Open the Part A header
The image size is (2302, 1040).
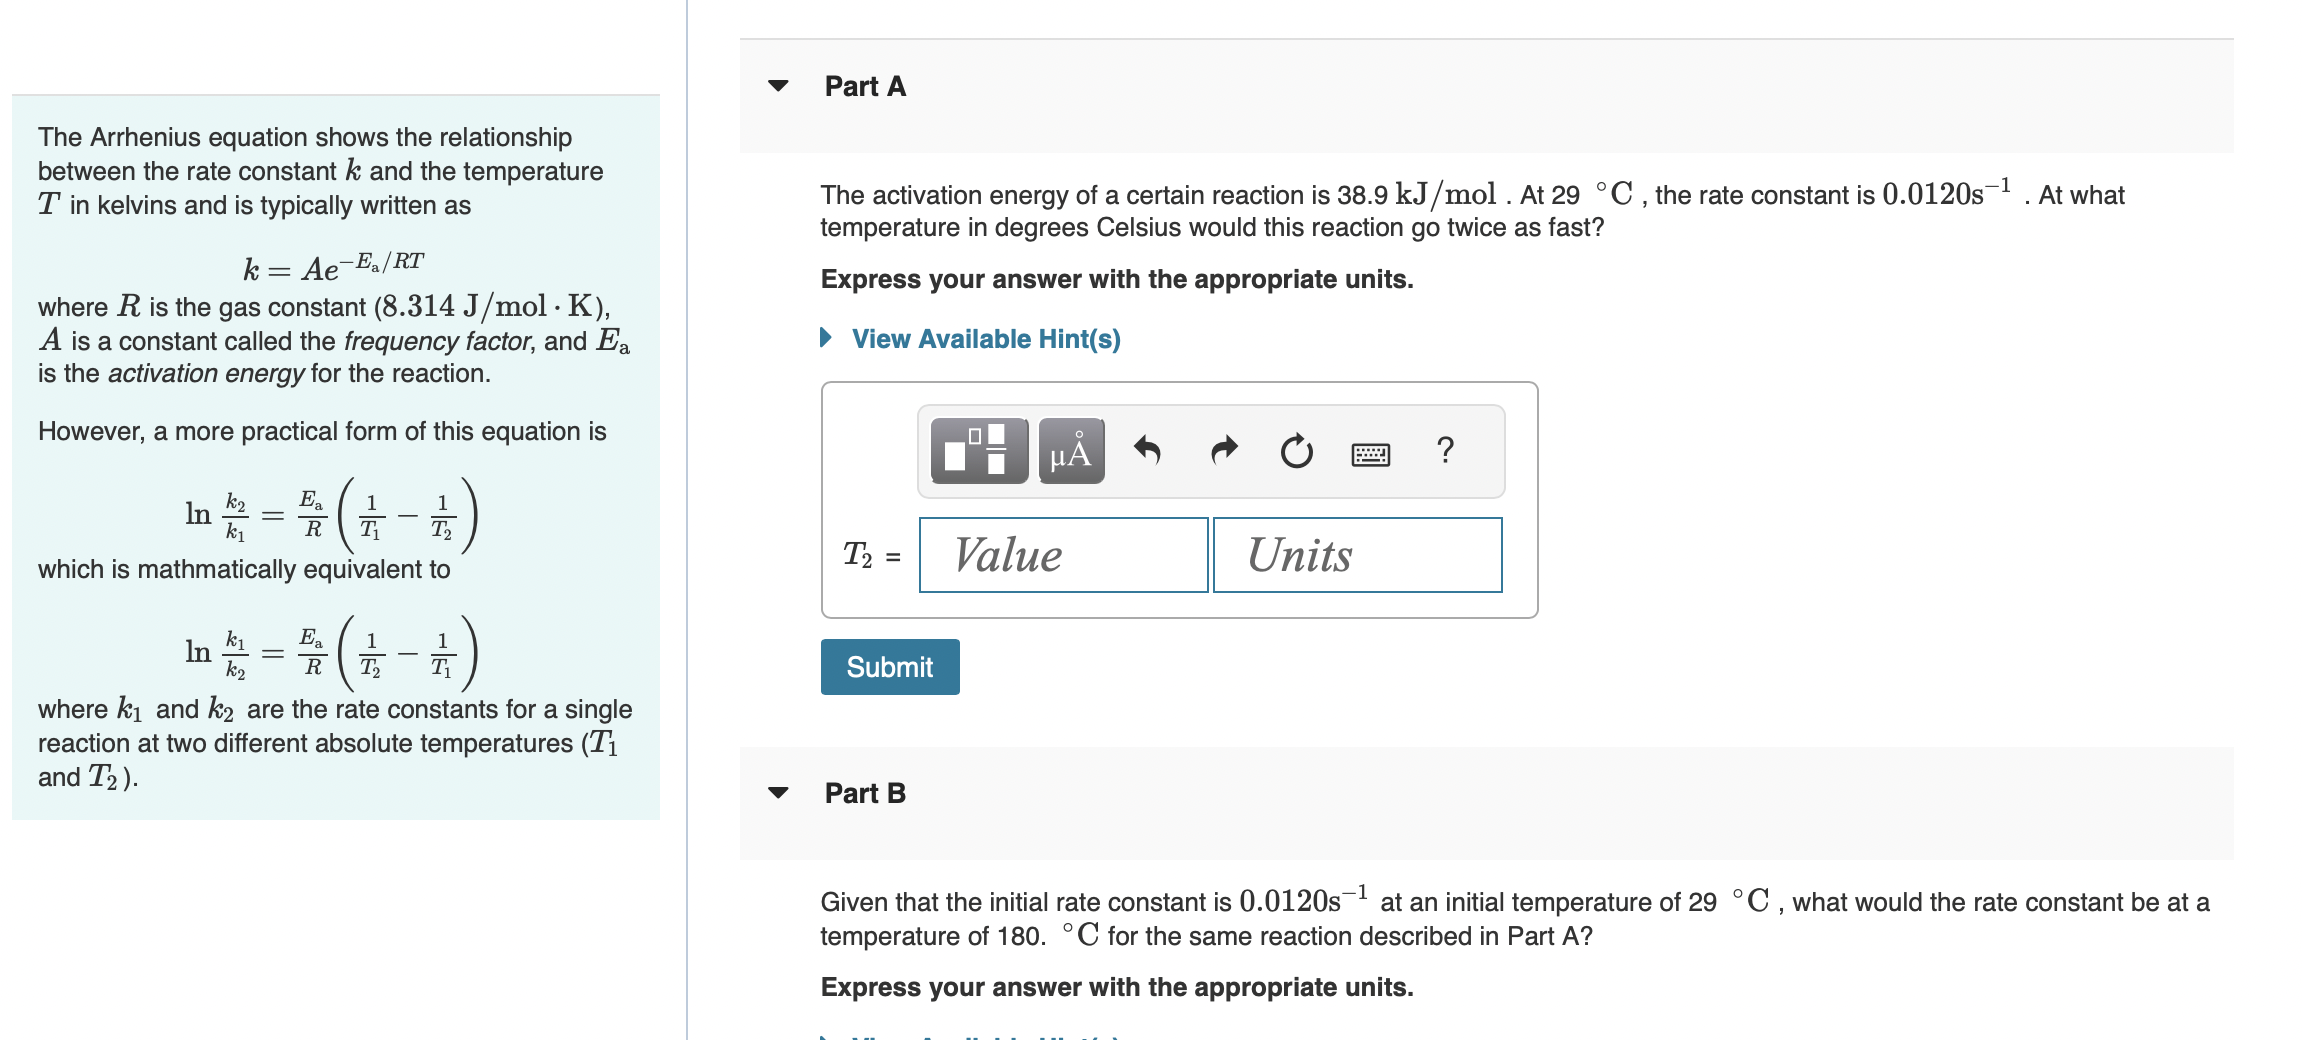tap(864, 87)
